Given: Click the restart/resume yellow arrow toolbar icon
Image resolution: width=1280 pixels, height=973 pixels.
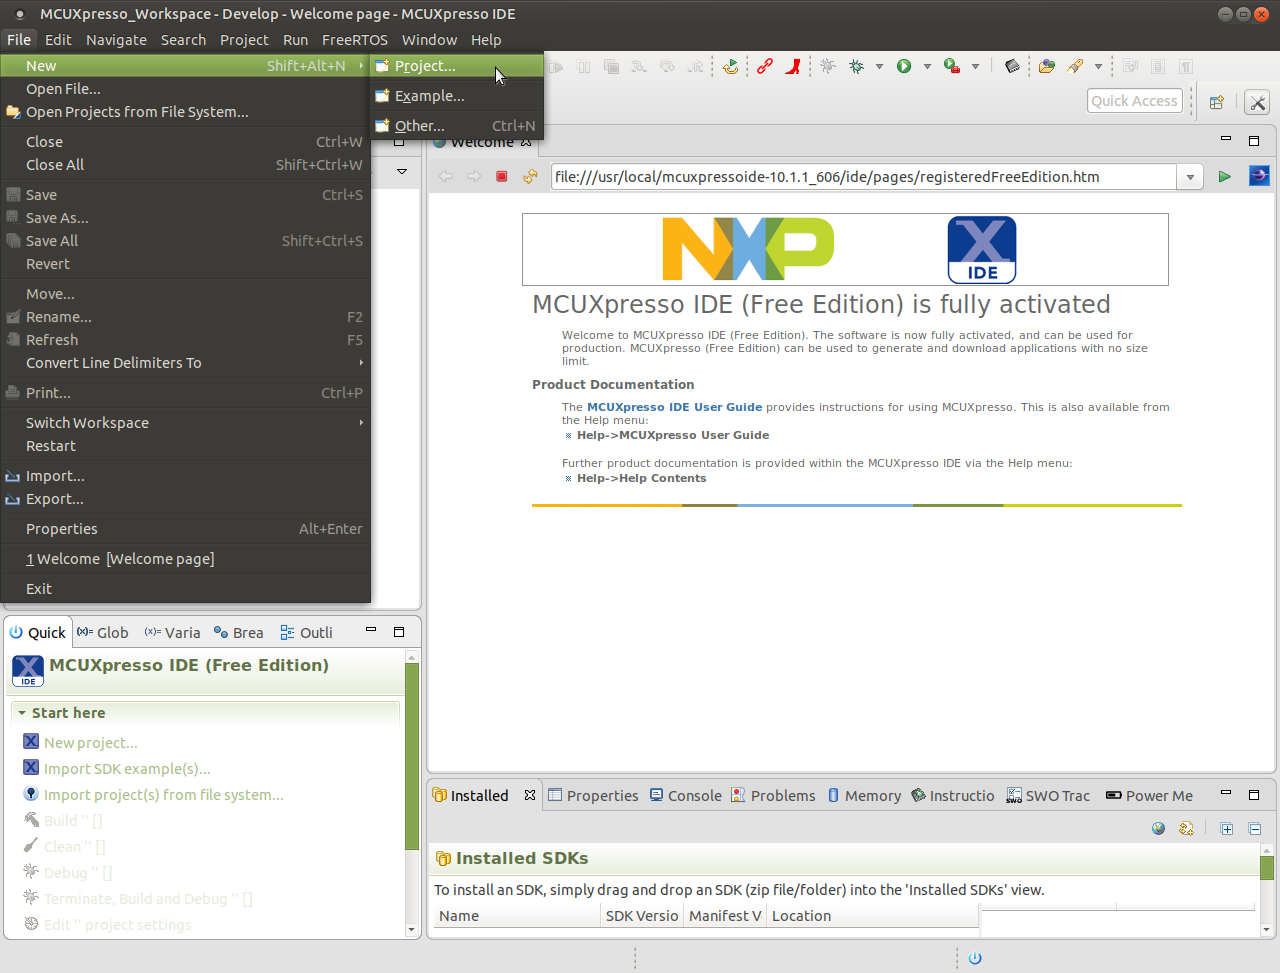Looking at the screenshot, I should 731,66.
